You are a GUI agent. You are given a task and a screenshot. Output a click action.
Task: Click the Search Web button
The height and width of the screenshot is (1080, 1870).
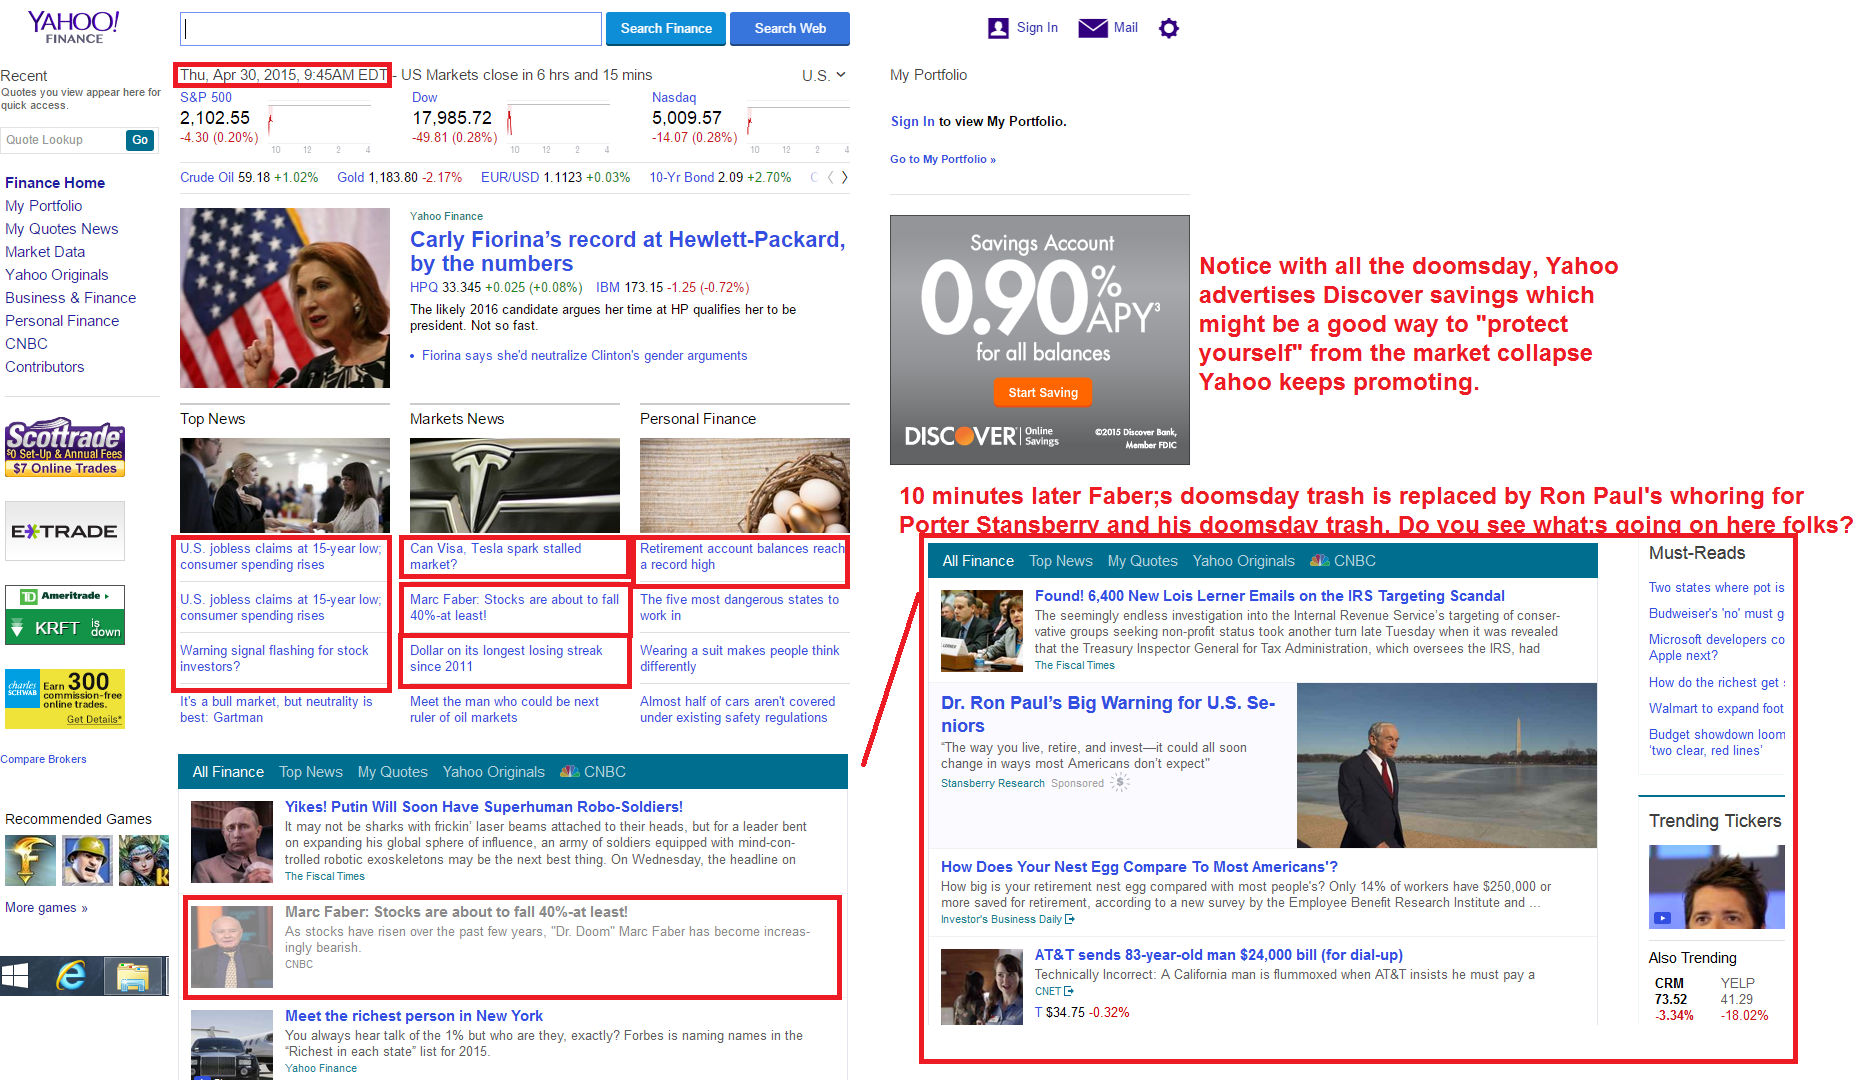point(790,29)
